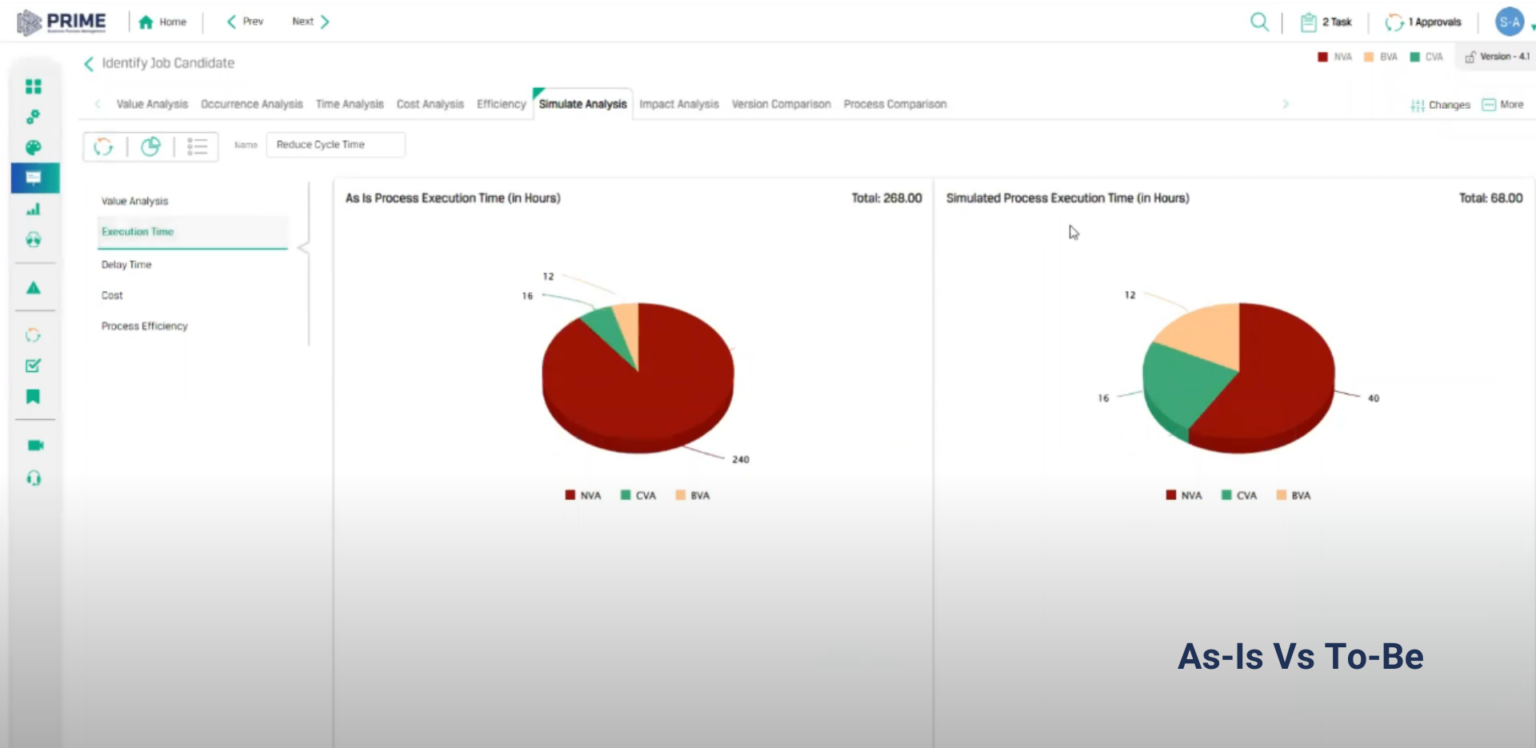Click the warning triangle sidebar icon
This screenshot has width=1536, height=748.
pyautogui.click(x=33, y=288)
